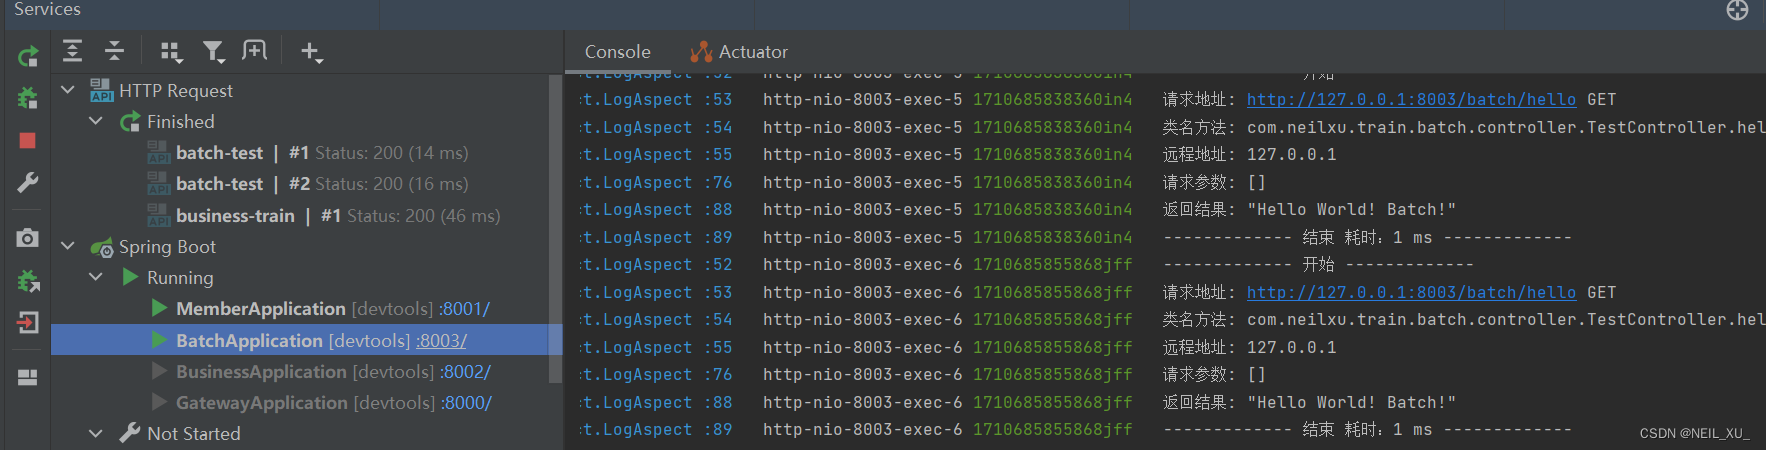Screen dimensions: 1766x450
Task: Click the Add Service plus icon
Action: 312,52
